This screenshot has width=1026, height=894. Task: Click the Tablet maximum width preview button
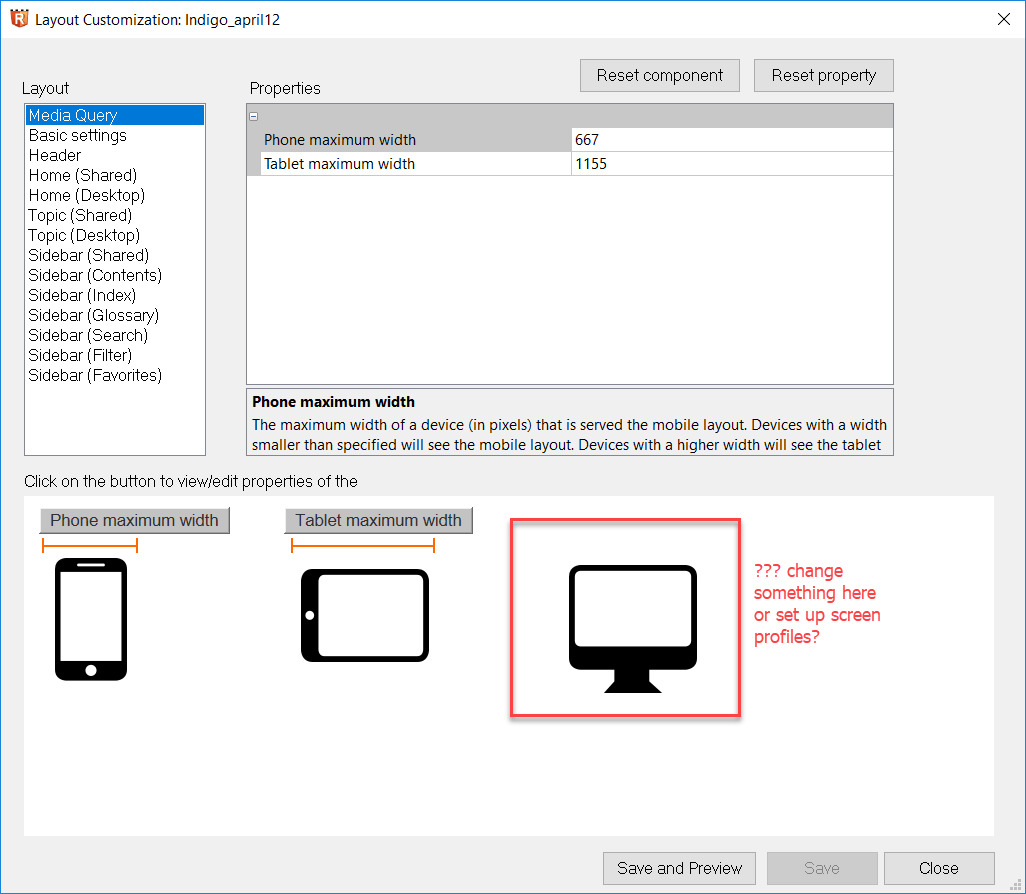tap(378, 520)
